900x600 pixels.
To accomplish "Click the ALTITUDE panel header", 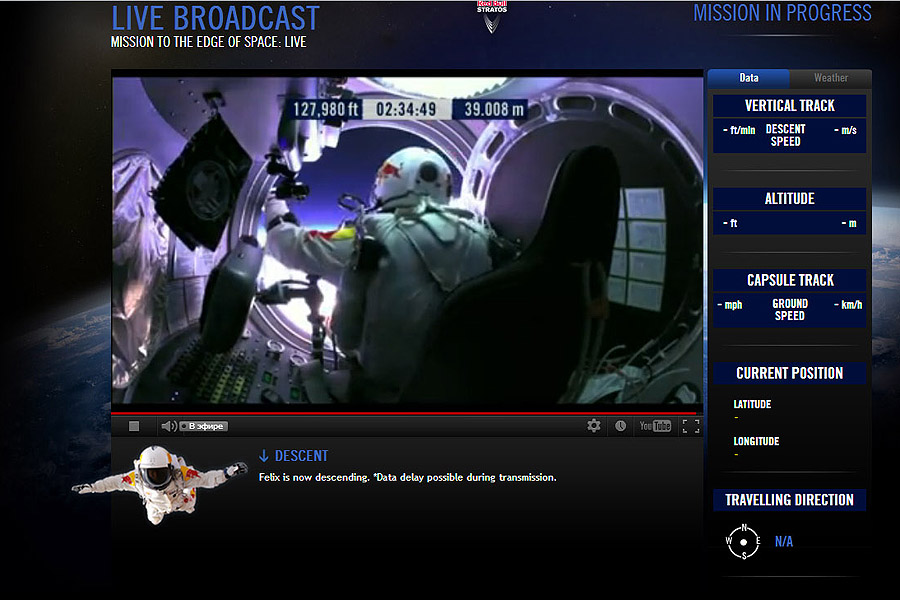I will click(789, 199).
